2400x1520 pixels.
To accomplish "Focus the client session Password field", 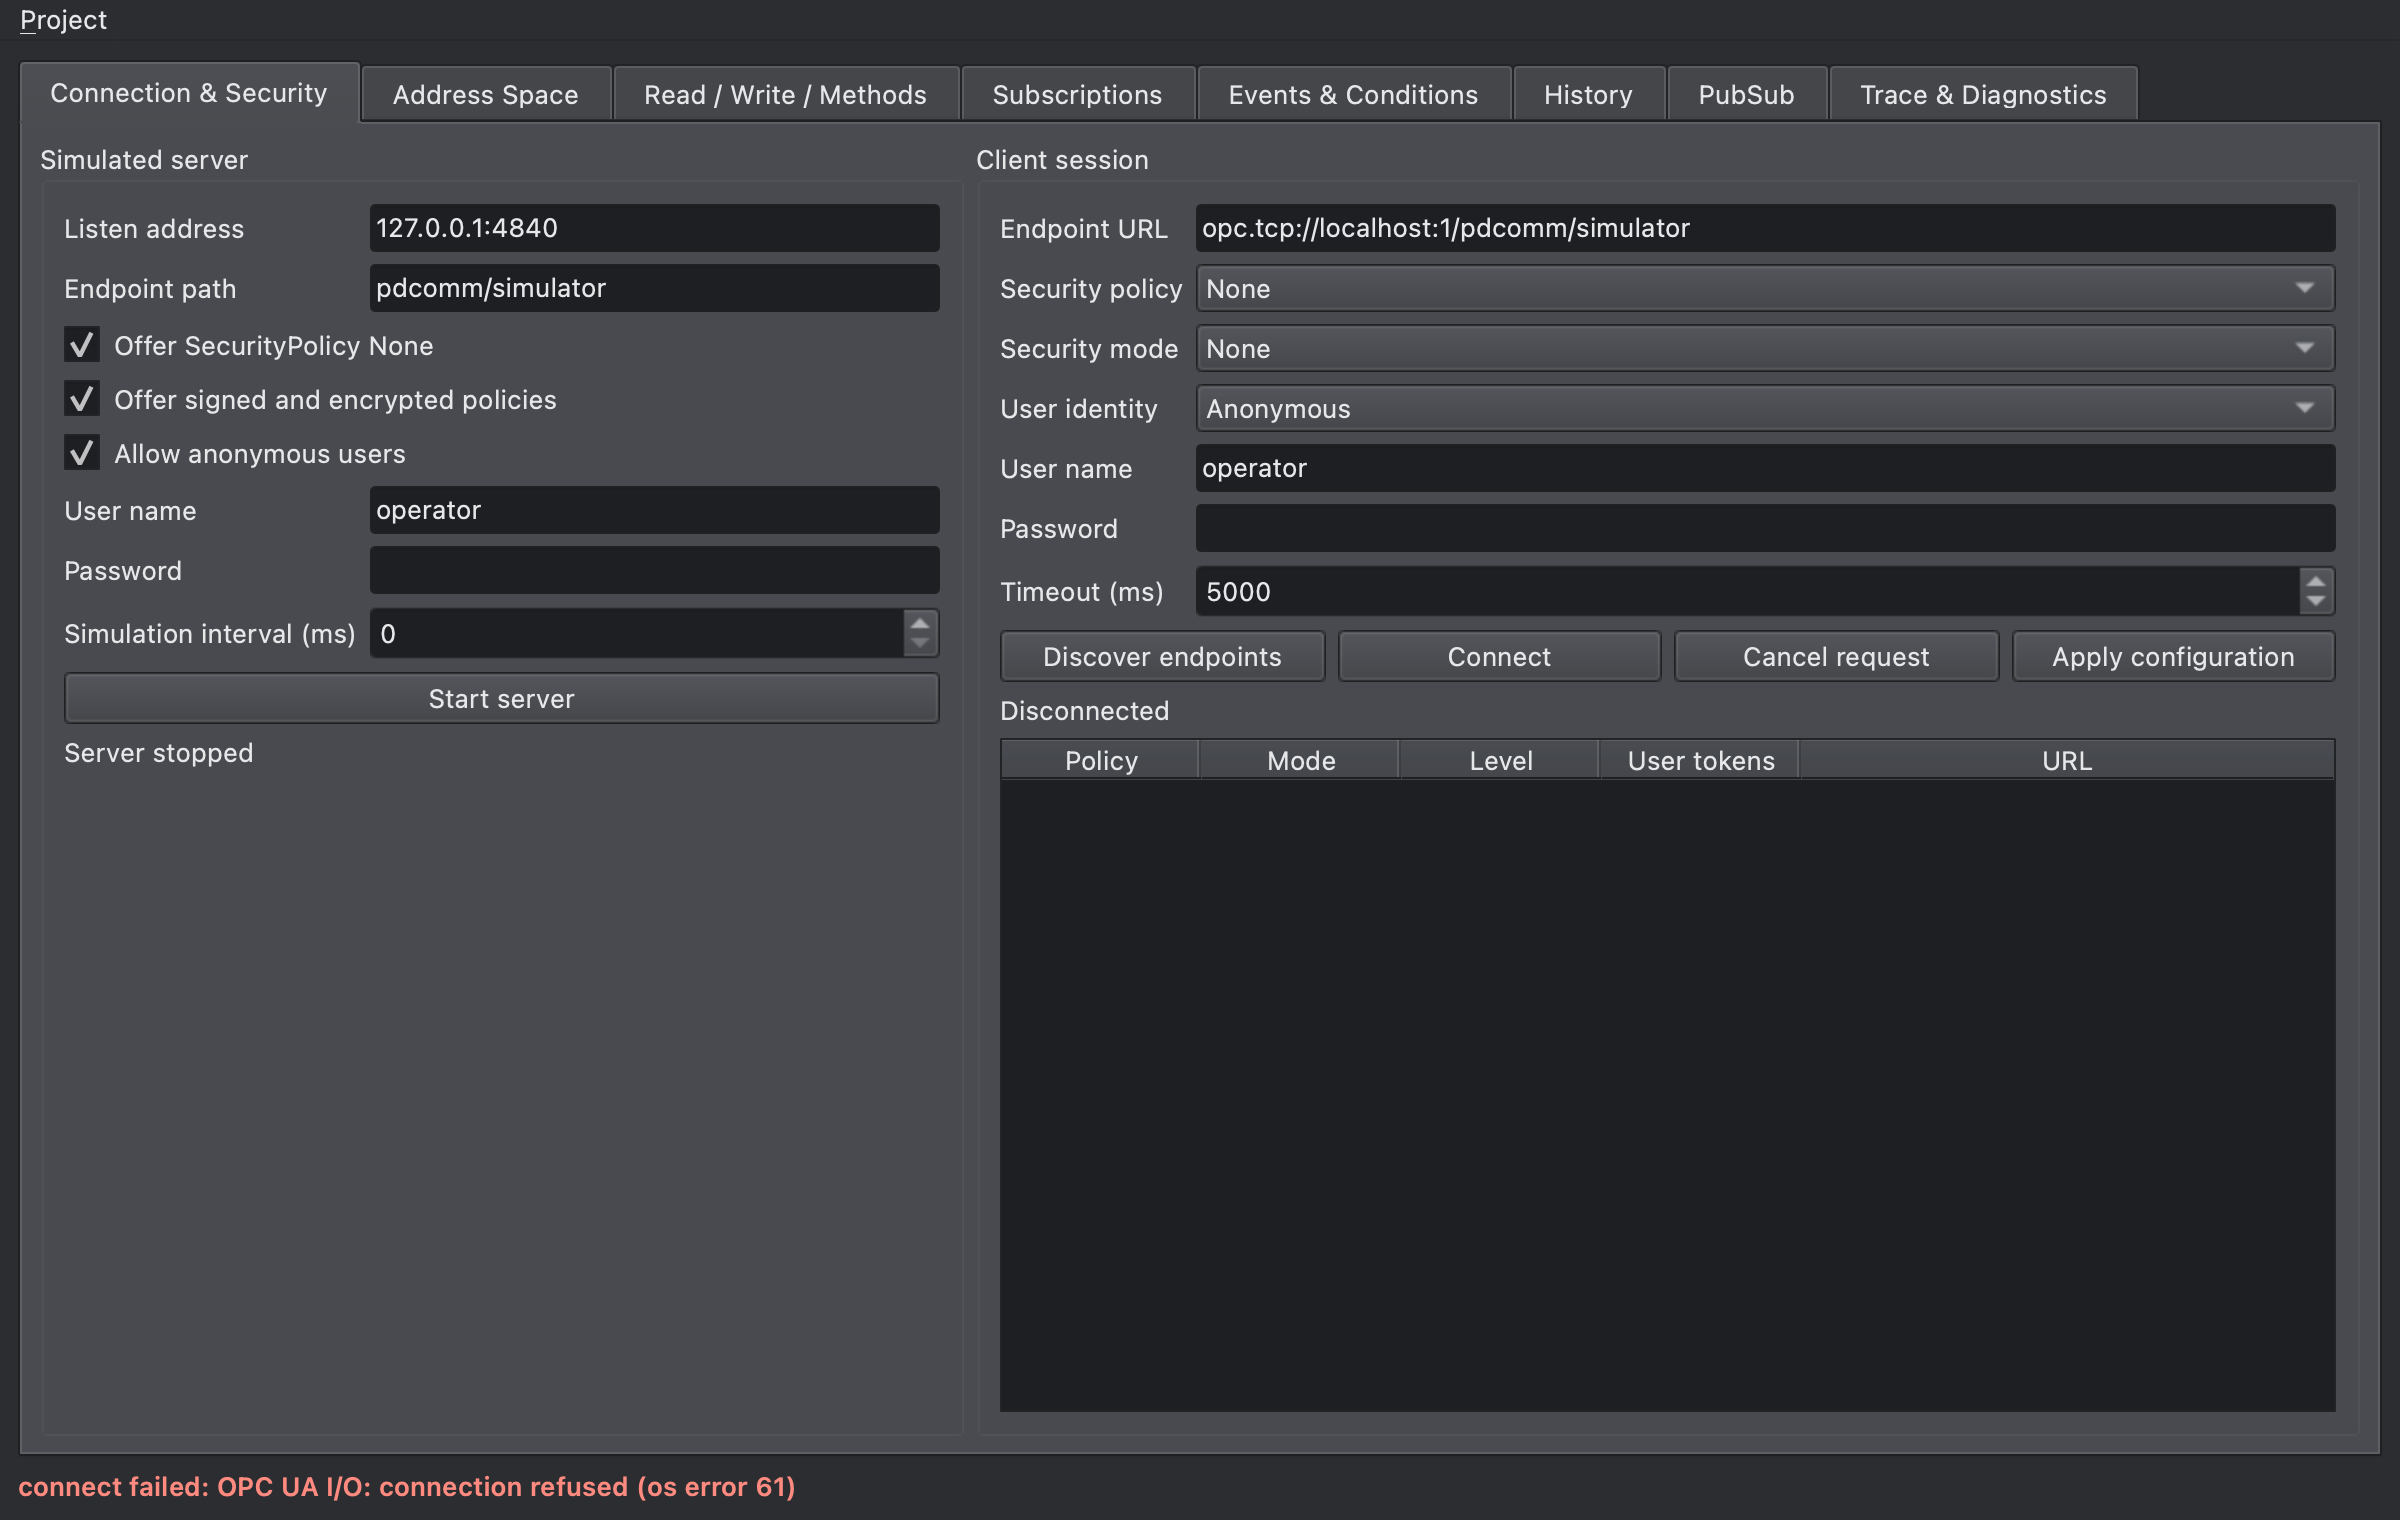I will (1765, 529).
